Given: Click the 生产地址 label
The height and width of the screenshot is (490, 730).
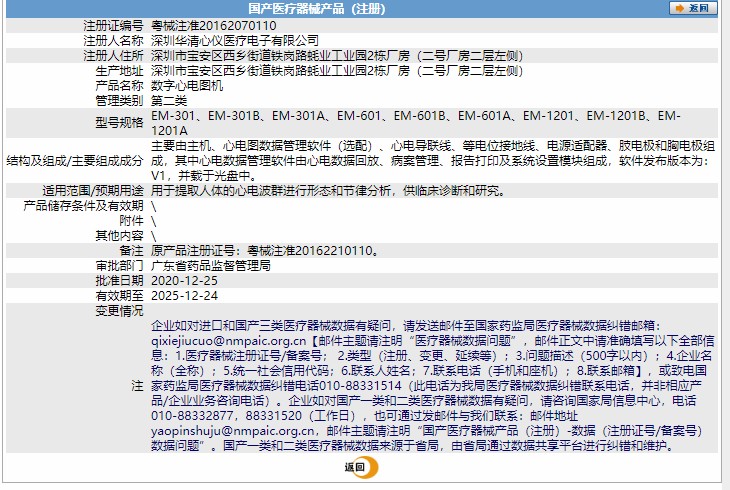Looking at the screenshot, I should tap(119, 71).
